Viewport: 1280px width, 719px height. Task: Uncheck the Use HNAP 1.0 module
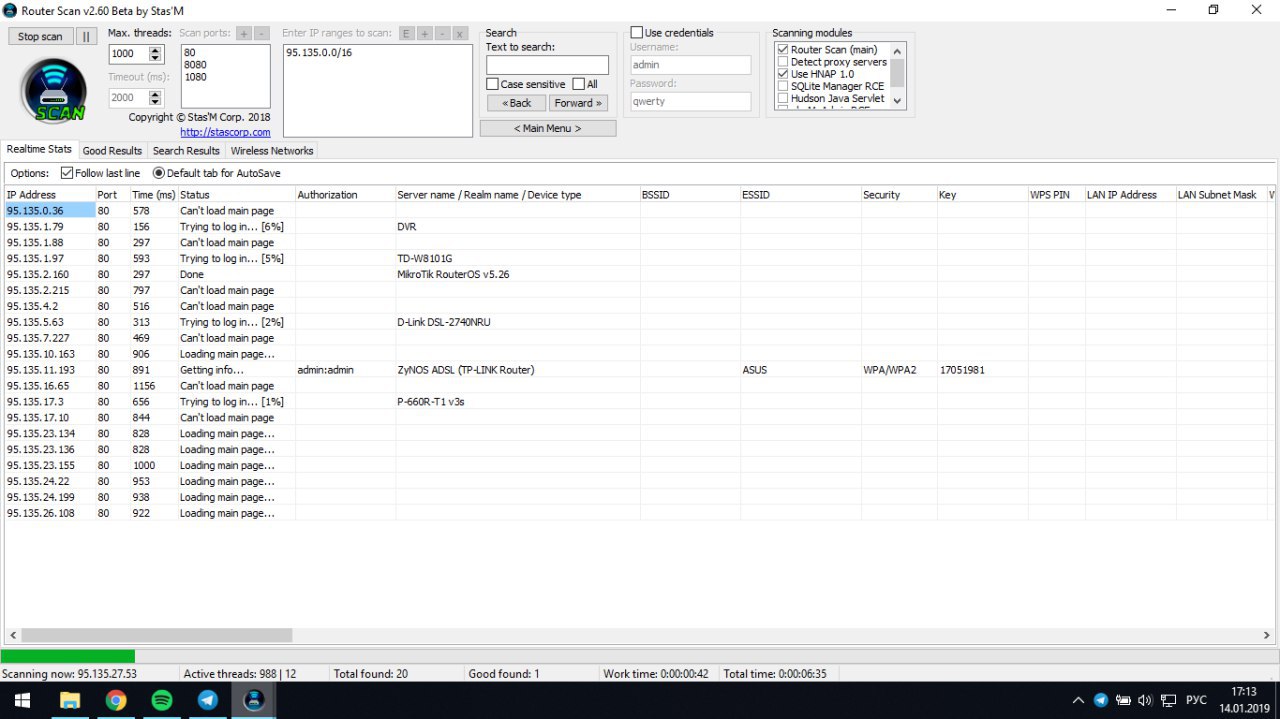[x=783, y=74]
